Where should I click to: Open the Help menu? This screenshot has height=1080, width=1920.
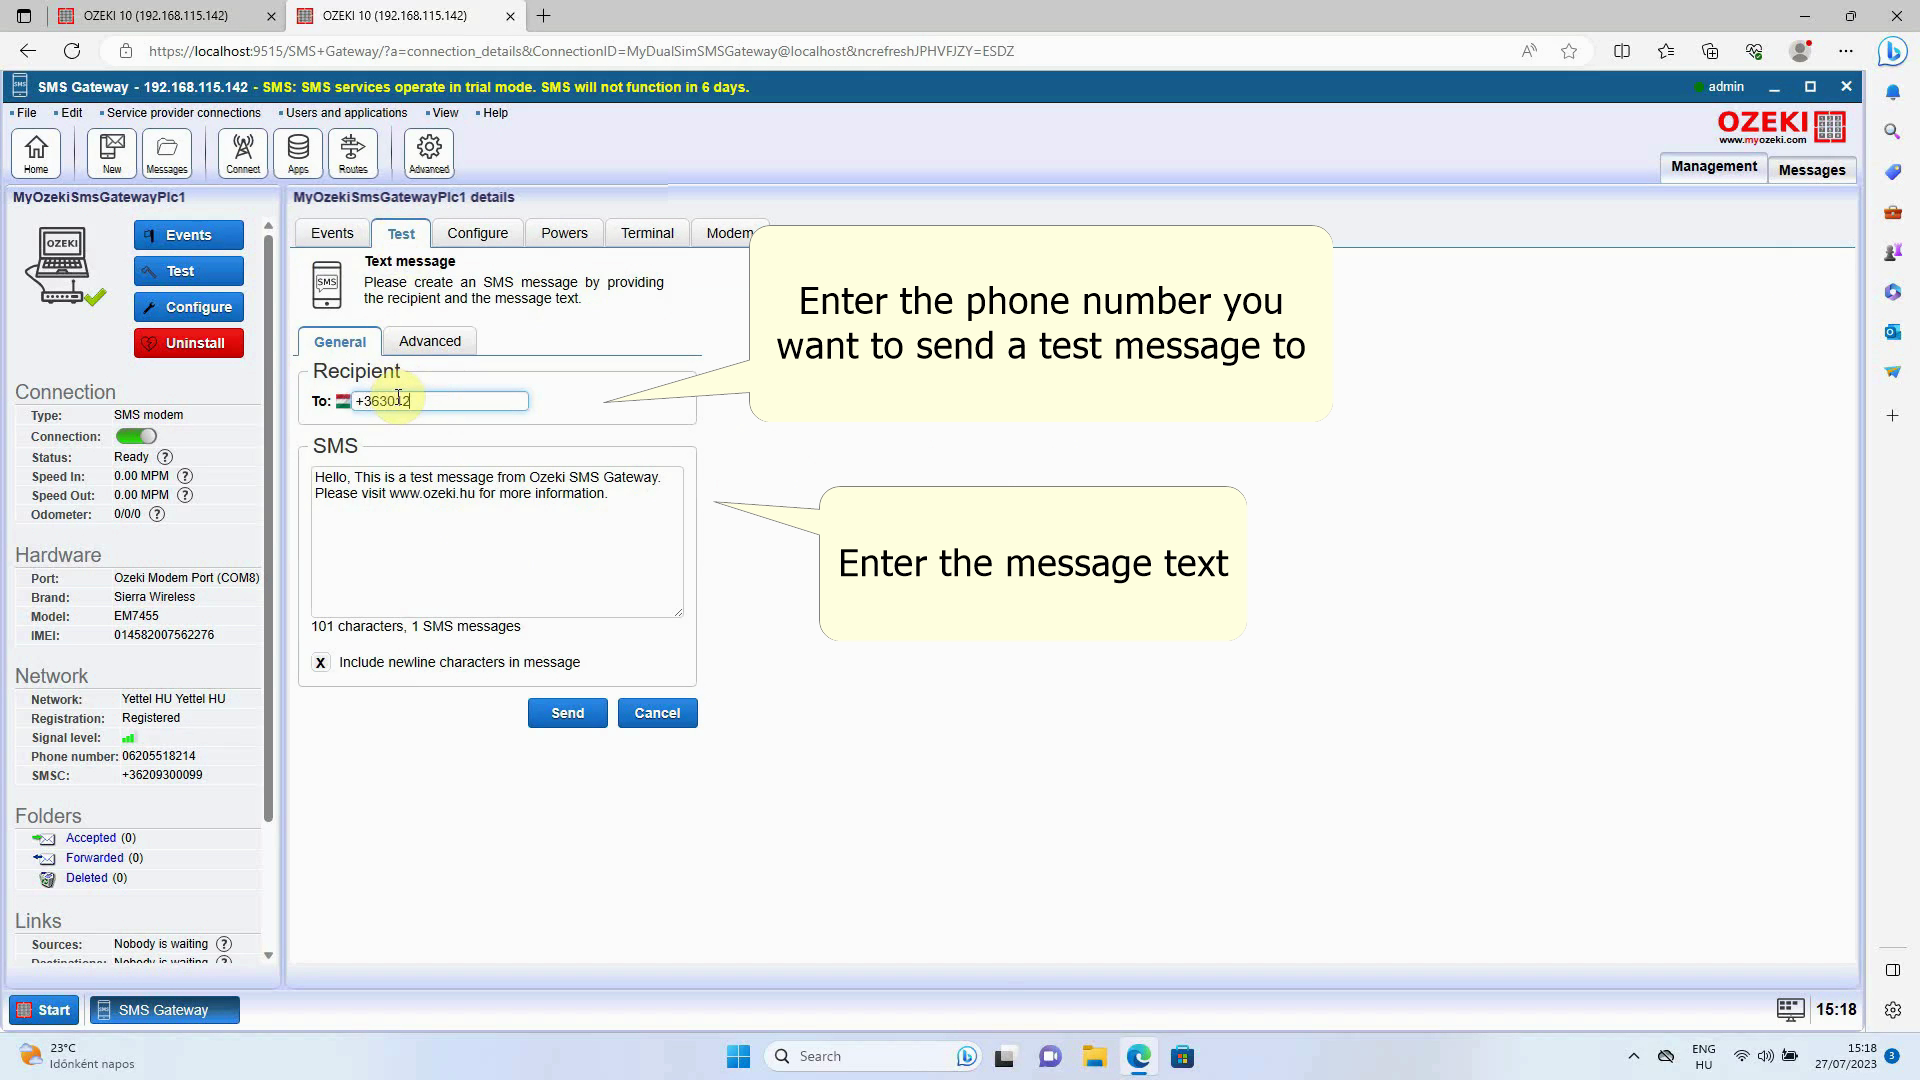[x=495, y=113]
